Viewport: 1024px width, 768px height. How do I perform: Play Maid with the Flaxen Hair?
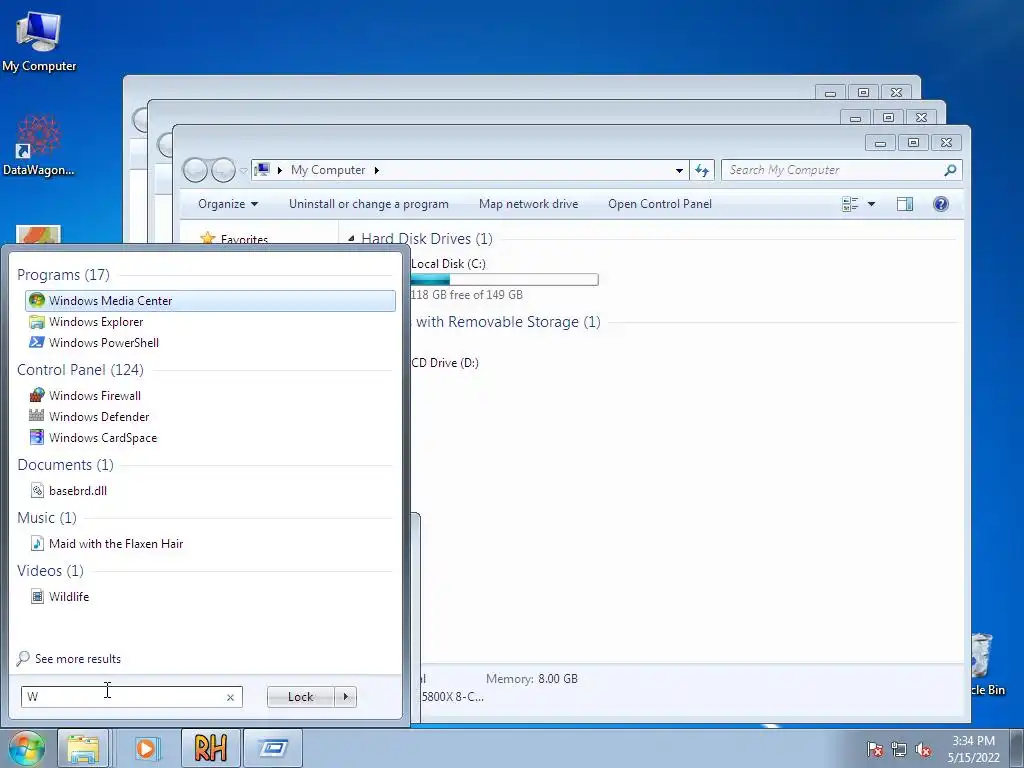[106, 543]
